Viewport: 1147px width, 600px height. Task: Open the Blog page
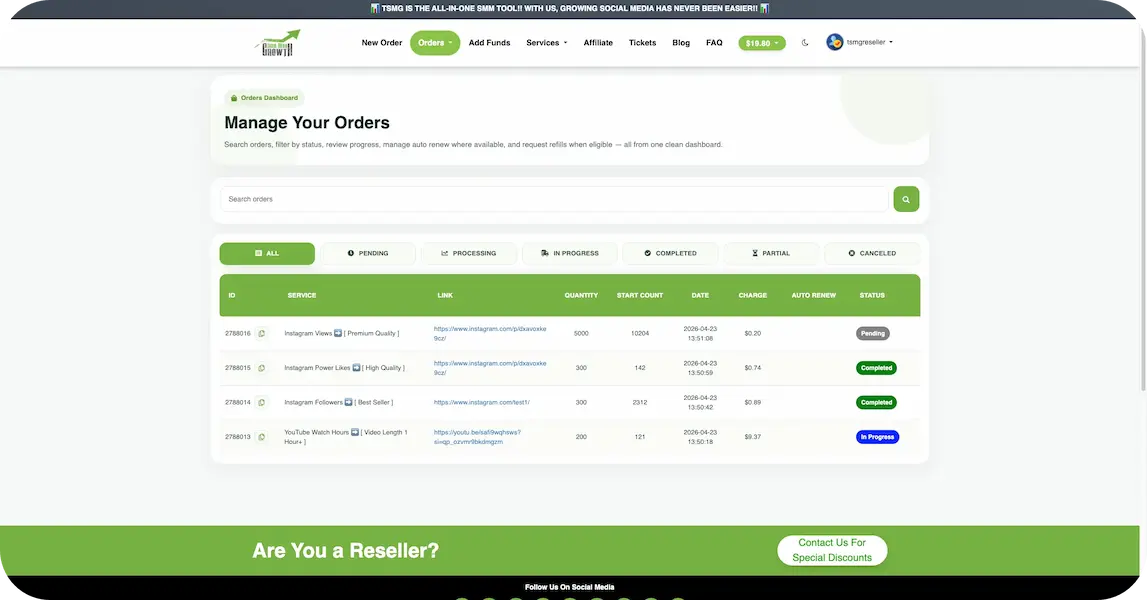coord(681,42)
